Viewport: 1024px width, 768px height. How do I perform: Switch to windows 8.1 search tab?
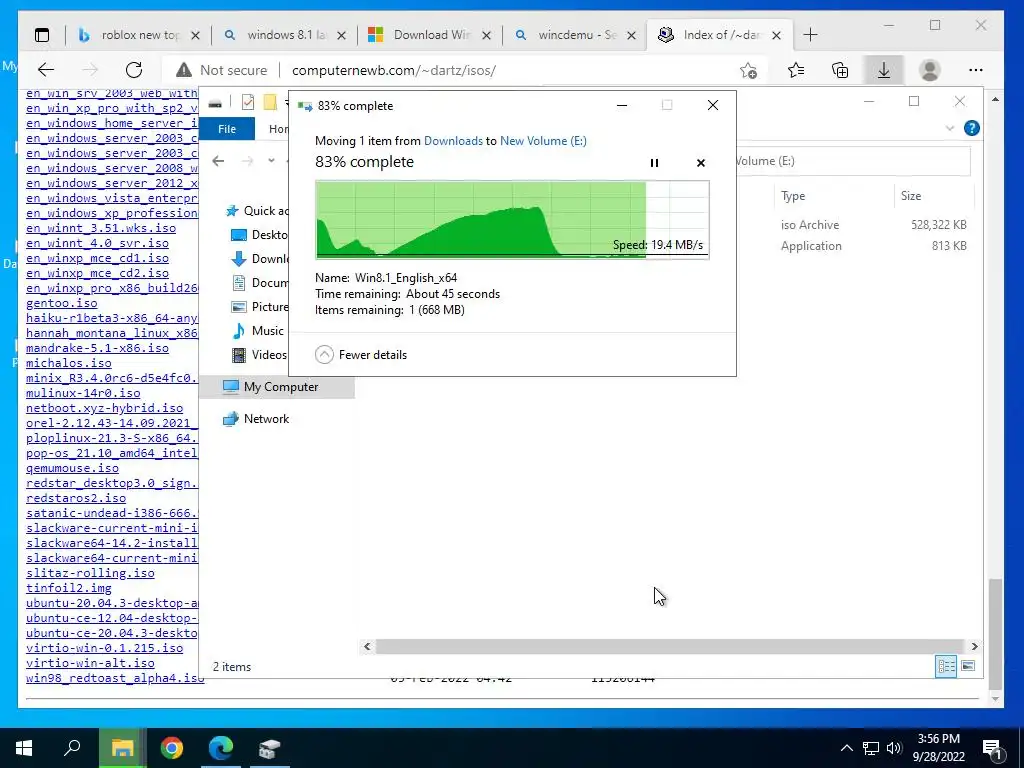pos(285,35)
